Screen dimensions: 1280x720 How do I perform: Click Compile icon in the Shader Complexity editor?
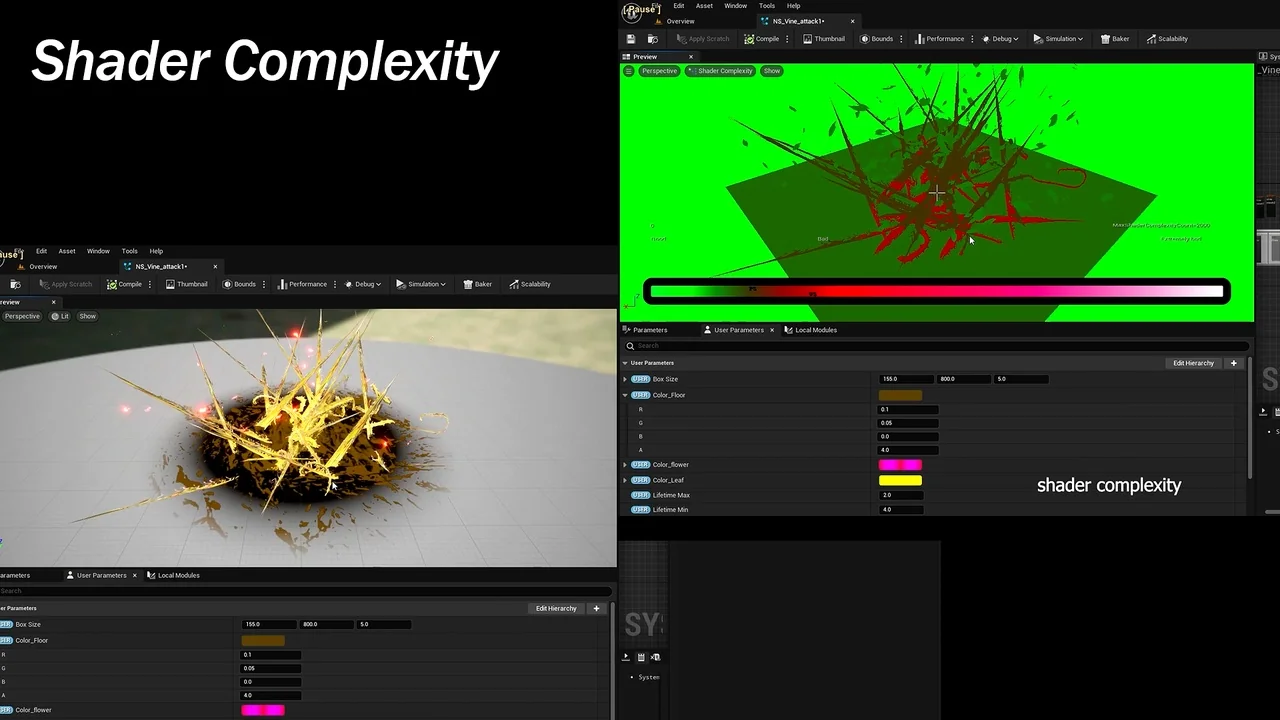762,39
